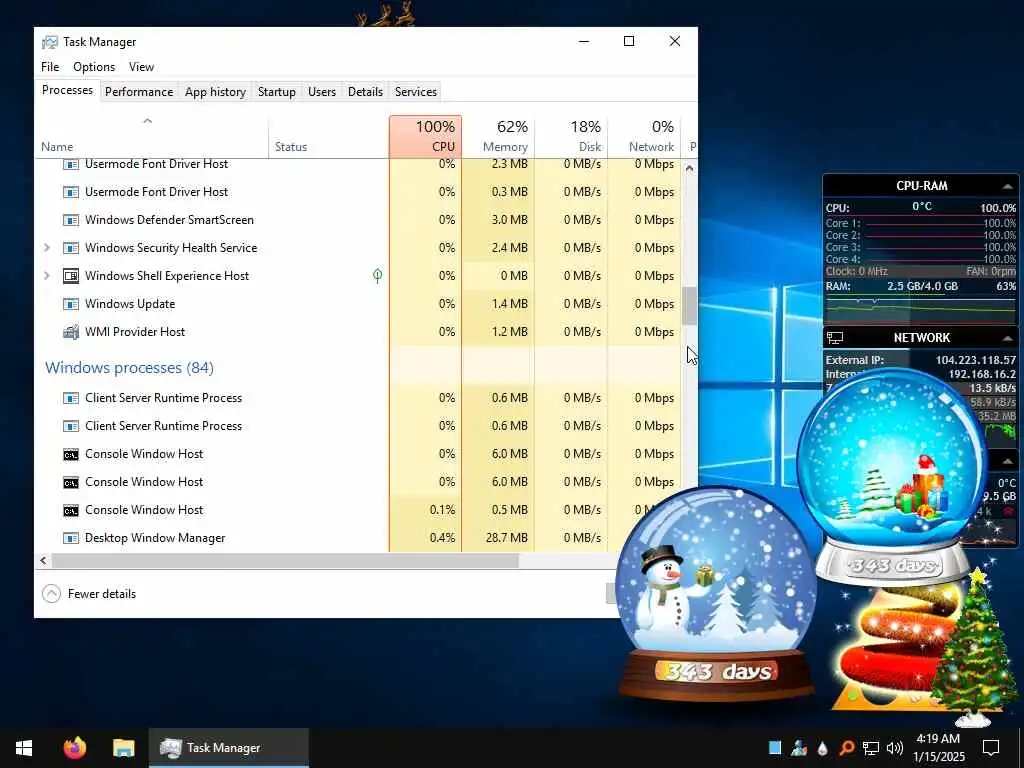Select the Windows Update process row
The height and width of the screenshot is (768, 1024).
coord(358,304)
